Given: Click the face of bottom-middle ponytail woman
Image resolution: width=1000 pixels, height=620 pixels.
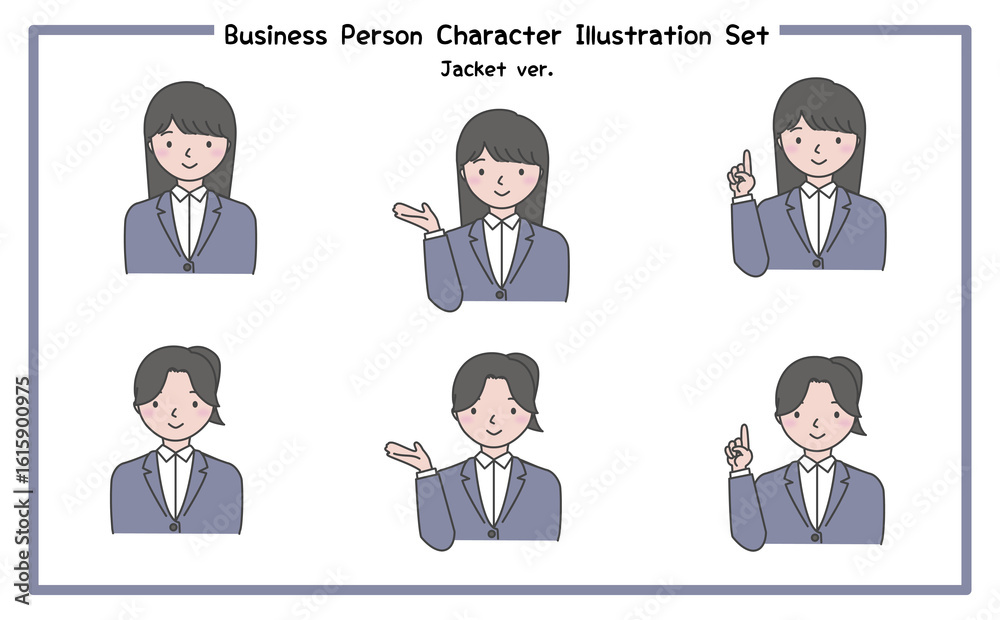Looking at the screenshot, I should (494, 415).
